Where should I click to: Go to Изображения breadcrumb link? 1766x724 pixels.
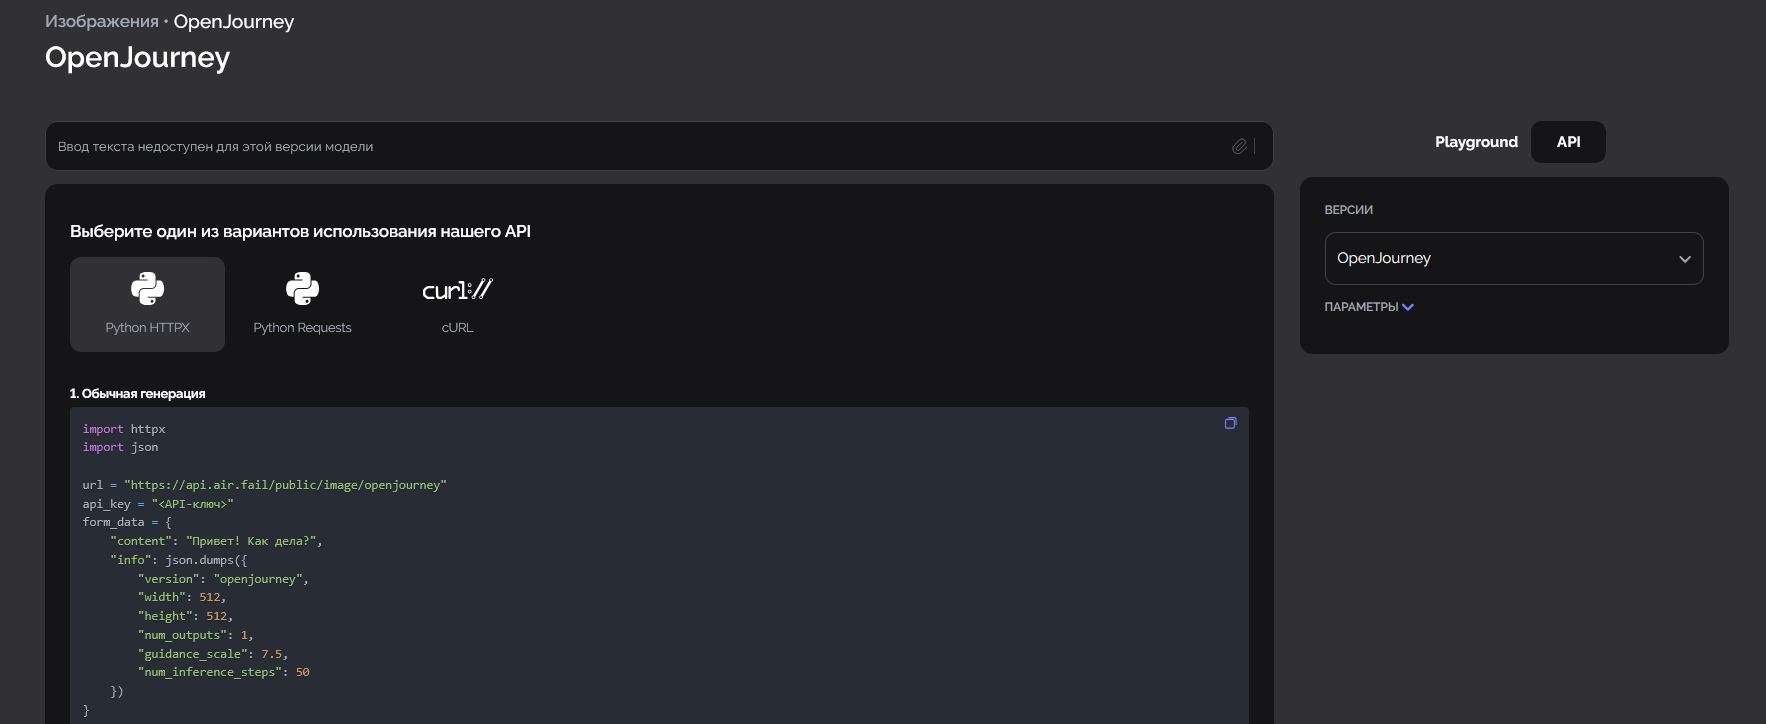(x=102, y=22)
